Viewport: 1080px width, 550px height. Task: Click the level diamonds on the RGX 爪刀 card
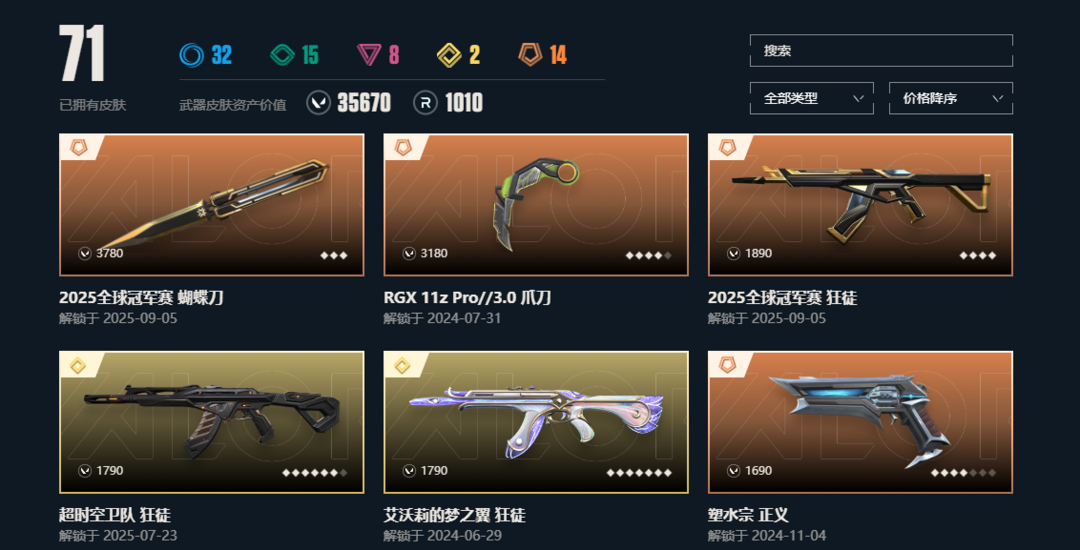coord(648,255)
